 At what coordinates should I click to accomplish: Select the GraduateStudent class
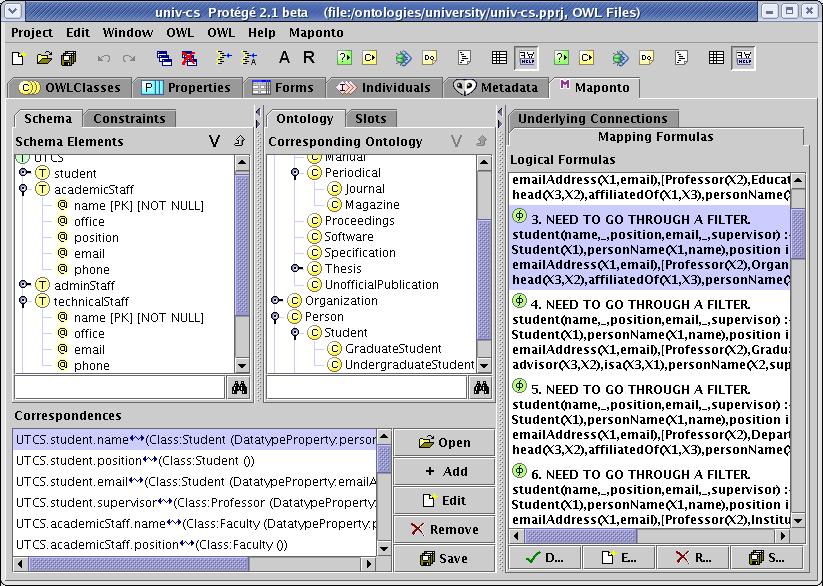(393, 349)
